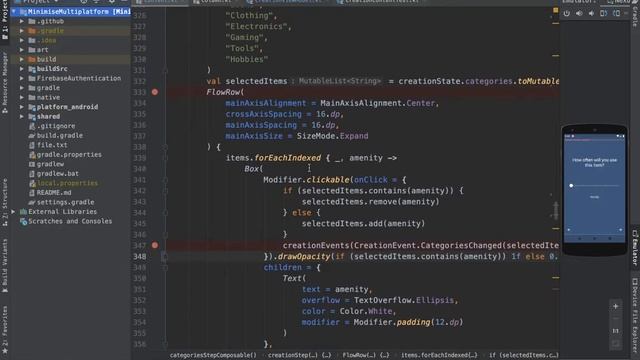Select the art folder
This screenshot has width=640, height=360.
(x=42, y=50)
